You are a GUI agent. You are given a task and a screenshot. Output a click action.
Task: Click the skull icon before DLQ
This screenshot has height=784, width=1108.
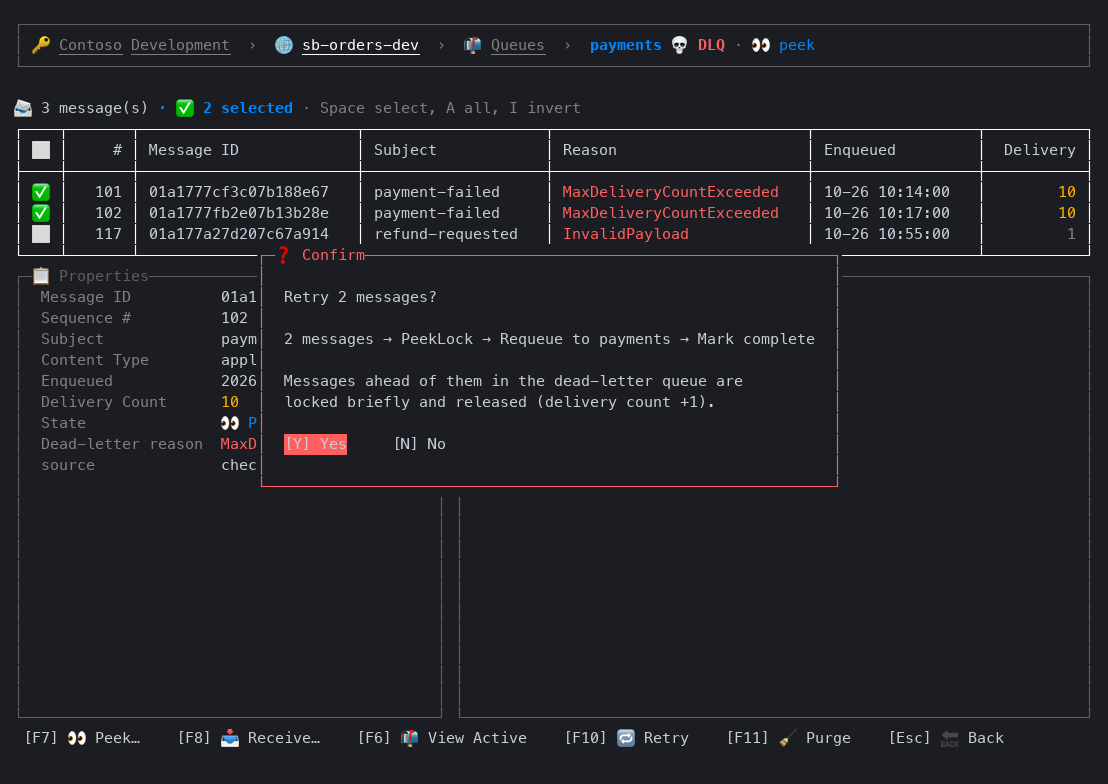(x=679, y=45)
